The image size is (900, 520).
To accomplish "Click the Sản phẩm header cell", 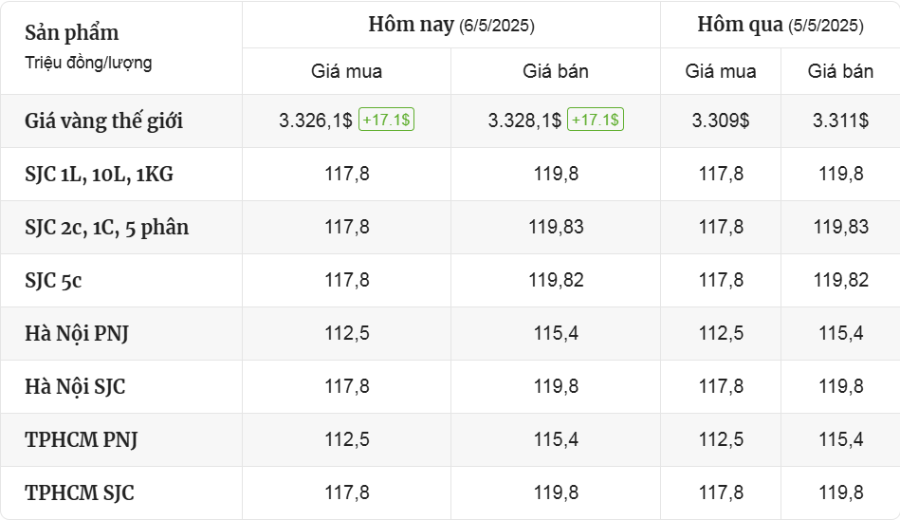I will click(122, 48).
